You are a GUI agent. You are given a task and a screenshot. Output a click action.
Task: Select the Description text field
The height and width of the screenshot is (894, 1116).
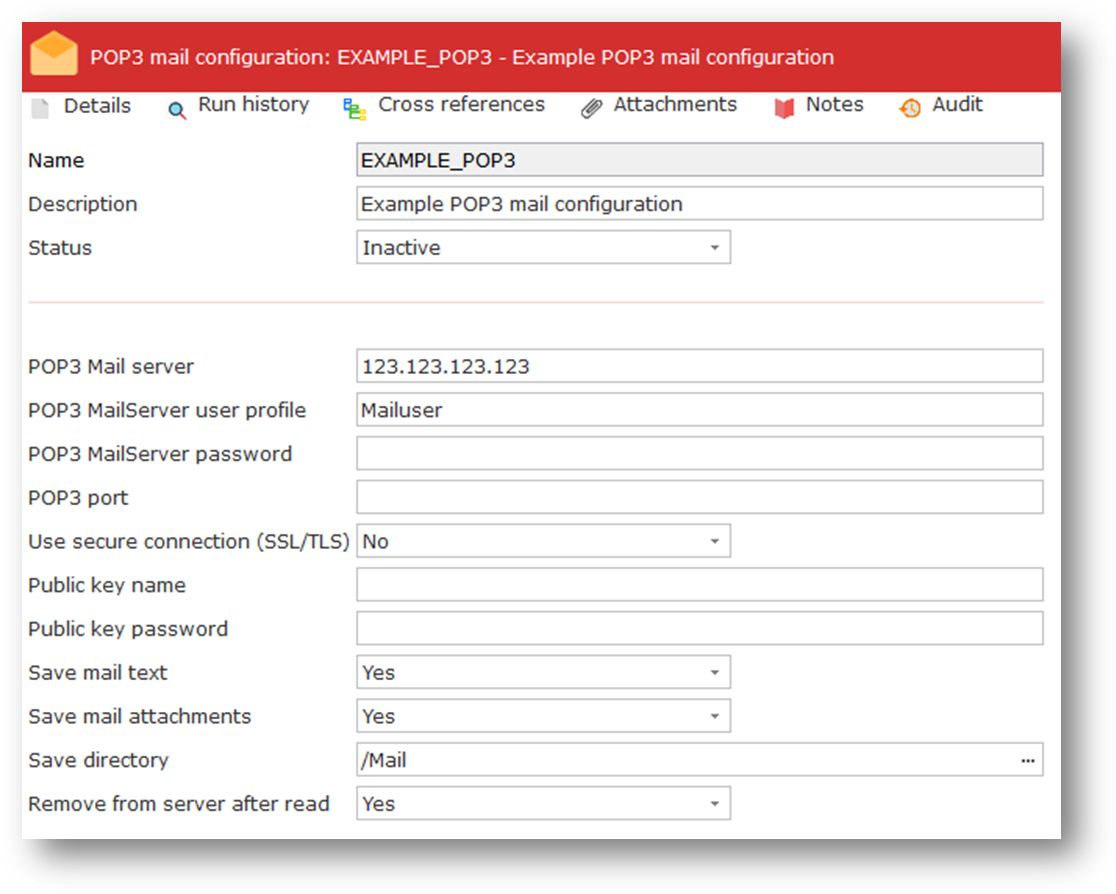699,204
